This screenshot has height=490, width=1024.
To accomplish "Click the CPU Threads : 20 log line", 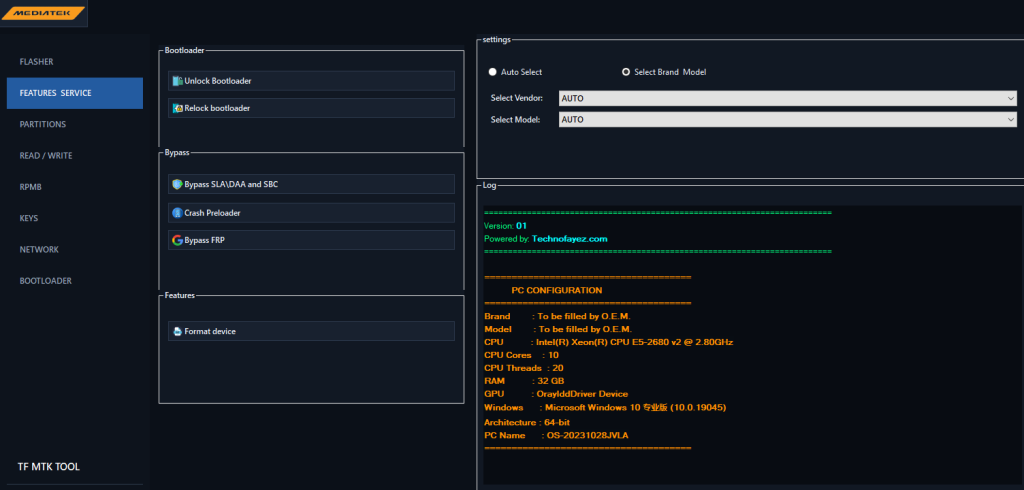I will point(524,368).
